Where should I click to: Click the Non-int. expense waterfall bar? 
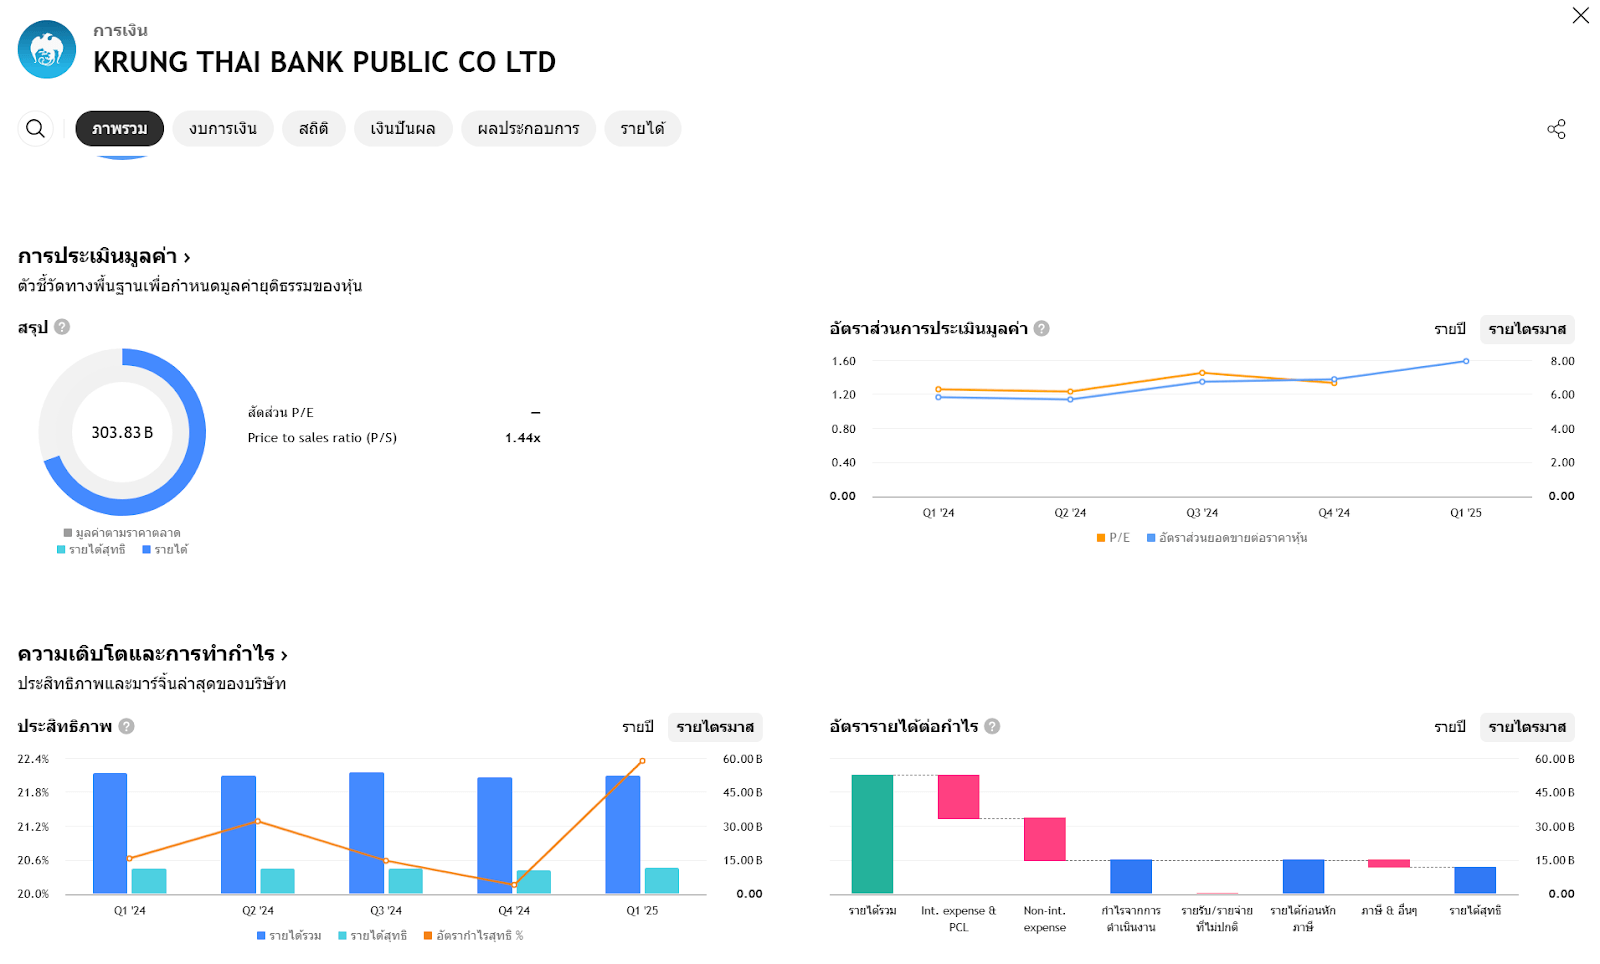pos(1044,839)
